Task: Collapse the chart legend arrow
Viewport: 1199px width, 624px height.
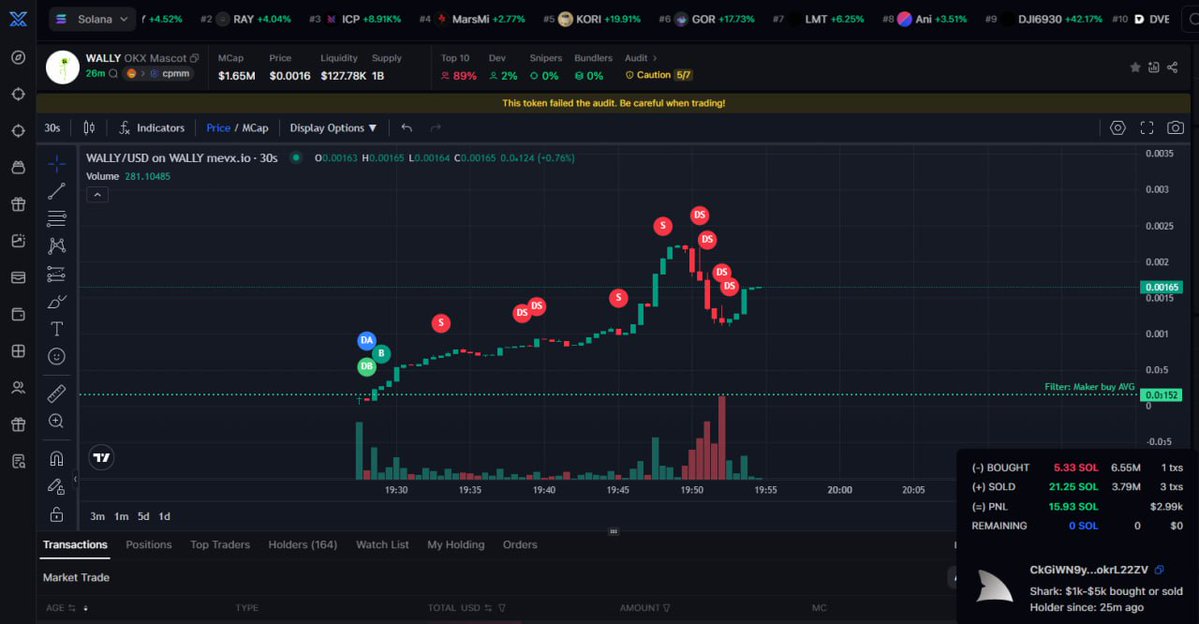Action: coord(97,195)
